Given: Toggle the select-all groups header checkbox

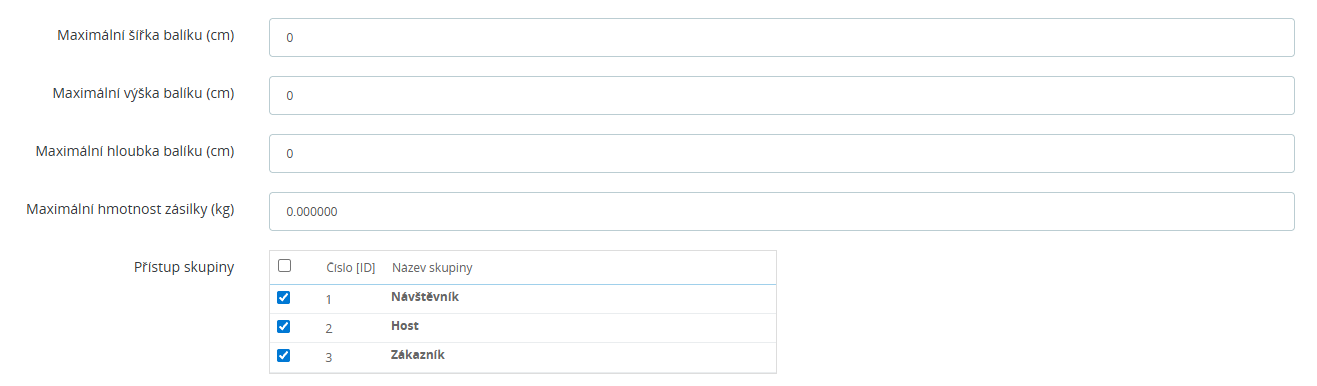Looking at the screenshot, I should 284,266.
